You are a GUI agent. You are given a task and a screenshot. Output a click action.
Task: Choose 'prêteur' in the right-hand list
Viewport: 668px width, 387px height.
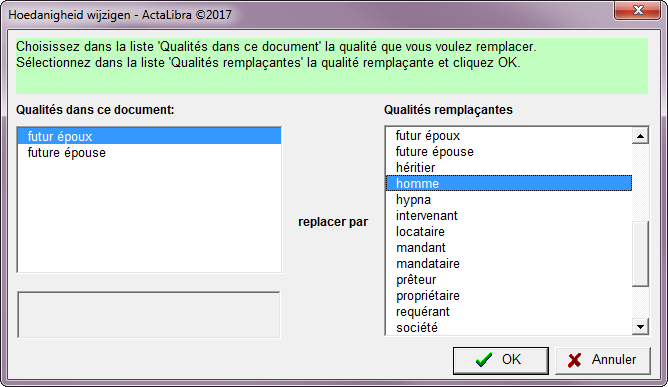[509, 280]
